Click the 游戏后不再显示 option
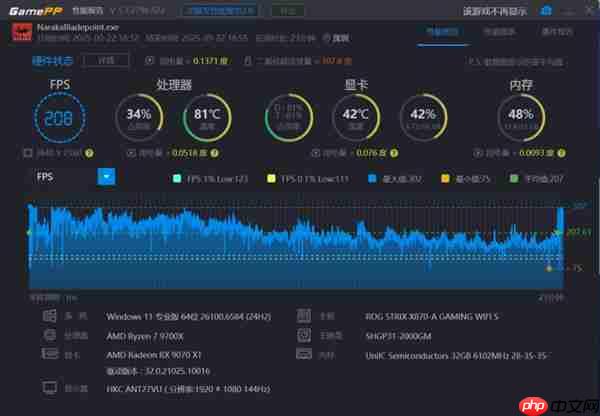600x416 pixels. tap(495, 11)
